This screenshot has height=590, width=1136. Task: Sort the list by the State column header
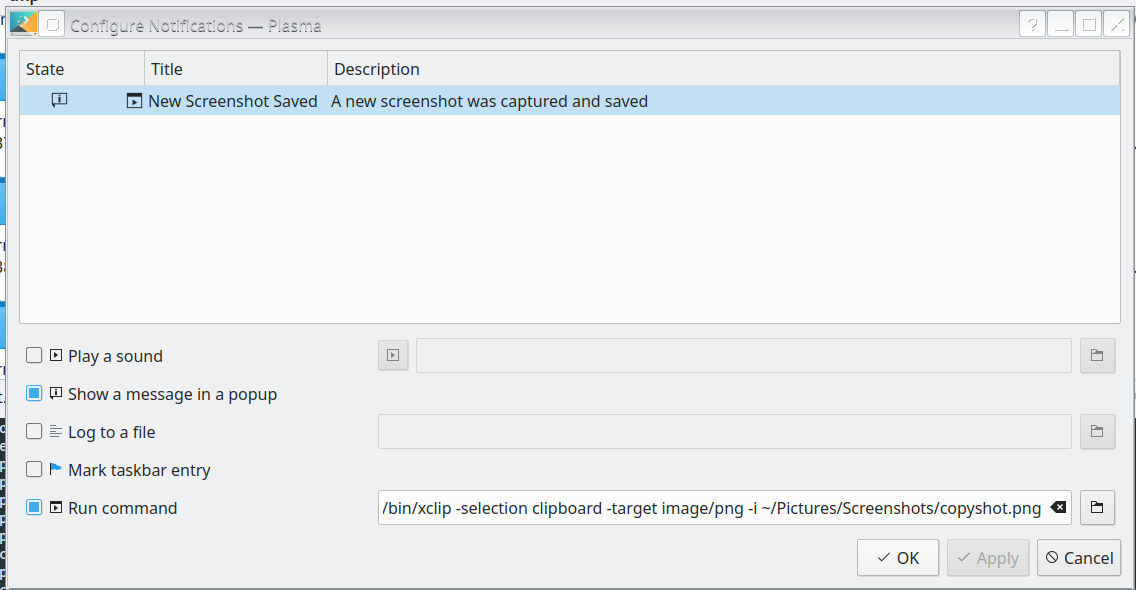click(x=82, y=69)
